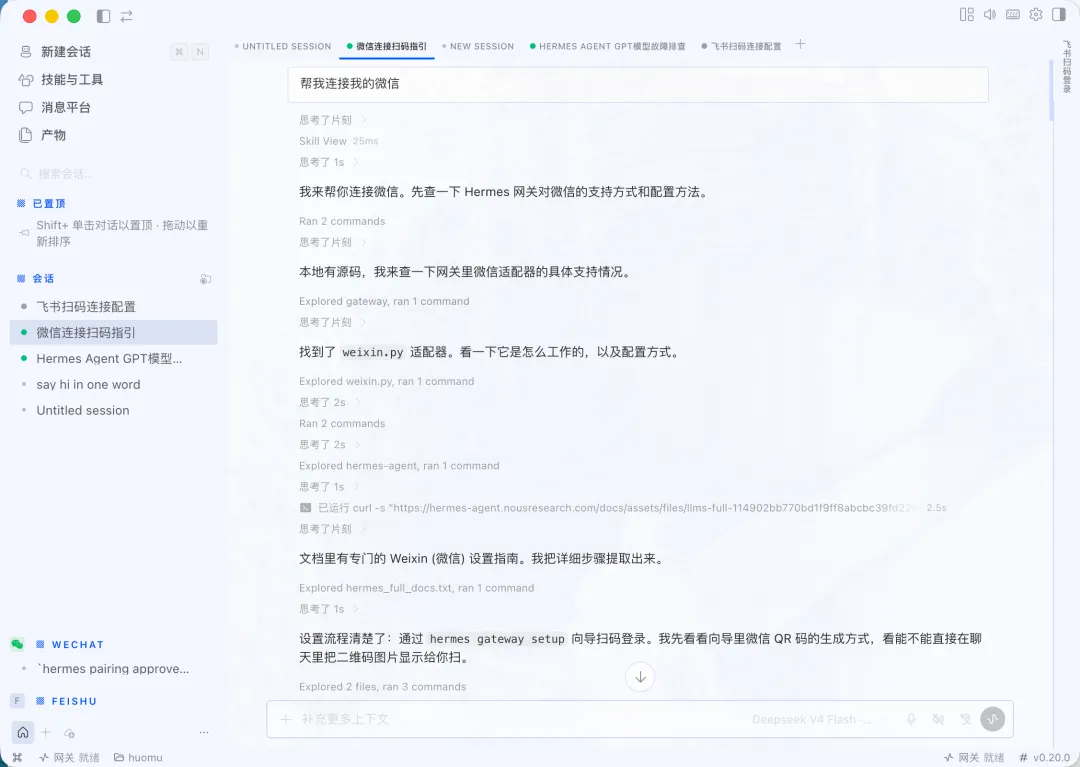The height and width of the screenshot is (767, 1080).
Task: Expand Explored hermes-agent, ran 1 command
Action: click(x=399, y=466)
